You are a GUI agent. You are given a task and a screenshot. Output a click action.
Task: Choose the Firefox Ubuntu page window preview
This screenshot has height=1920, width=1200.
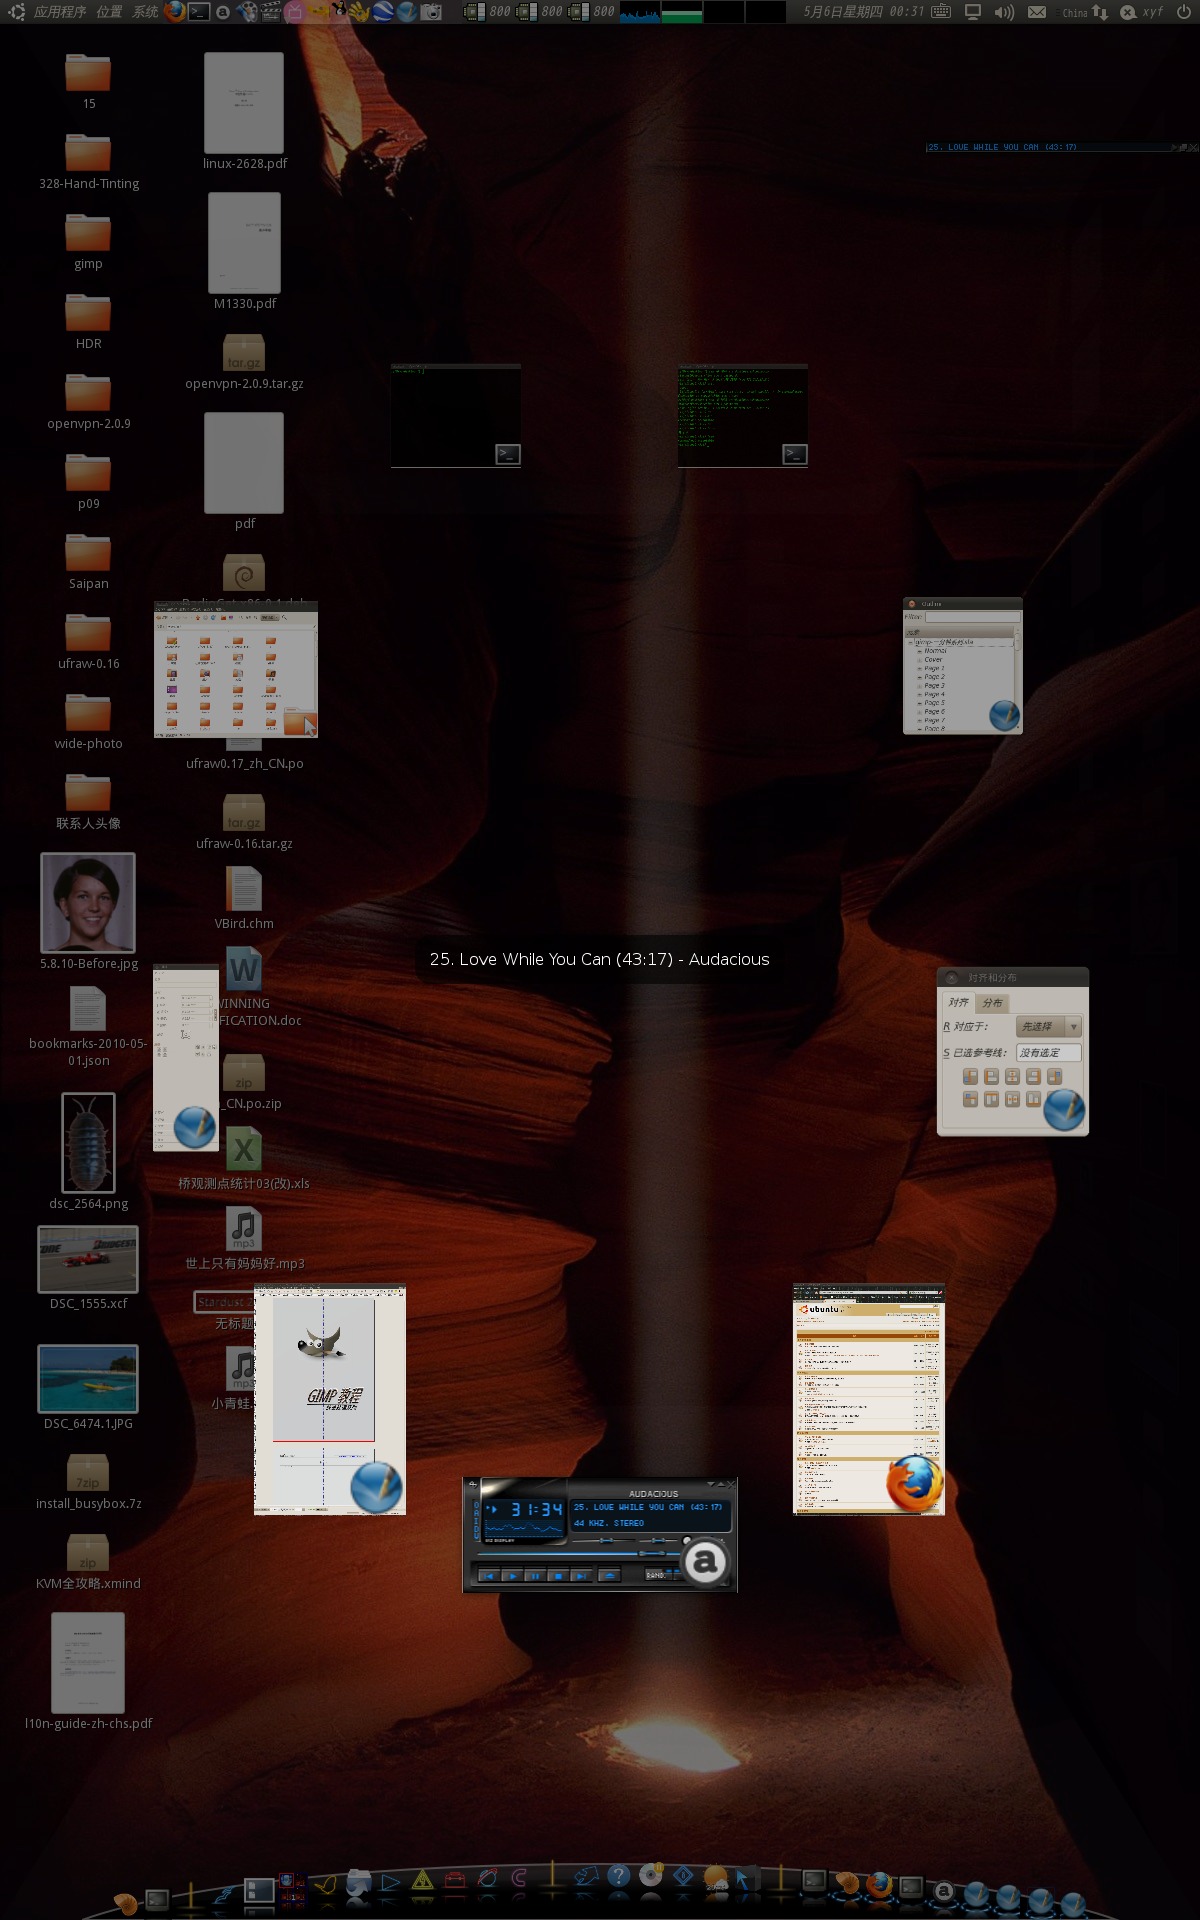point(868,1399)
